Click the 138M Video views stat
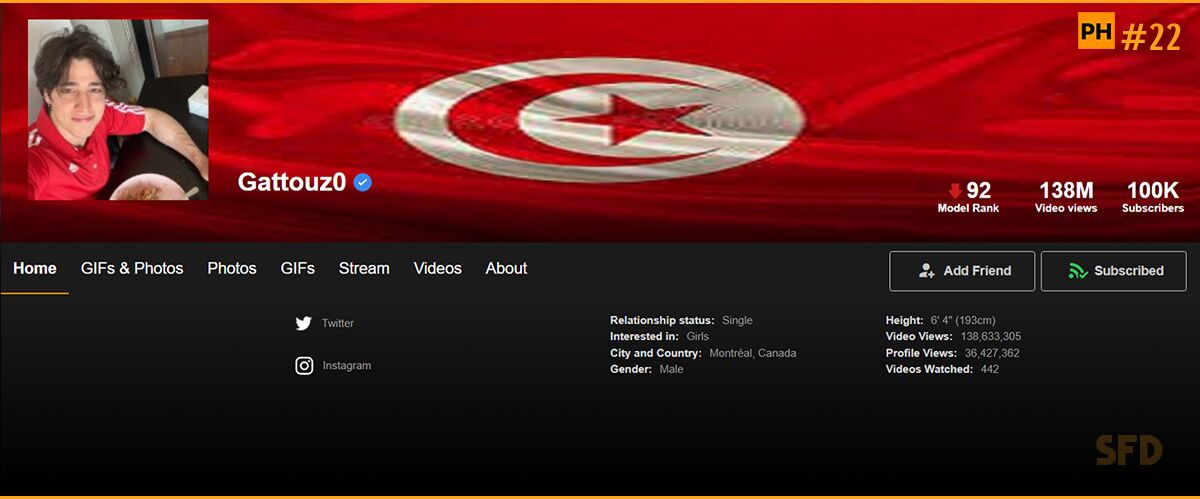Screen dimensions: 1200x499 coord(1066,197)
